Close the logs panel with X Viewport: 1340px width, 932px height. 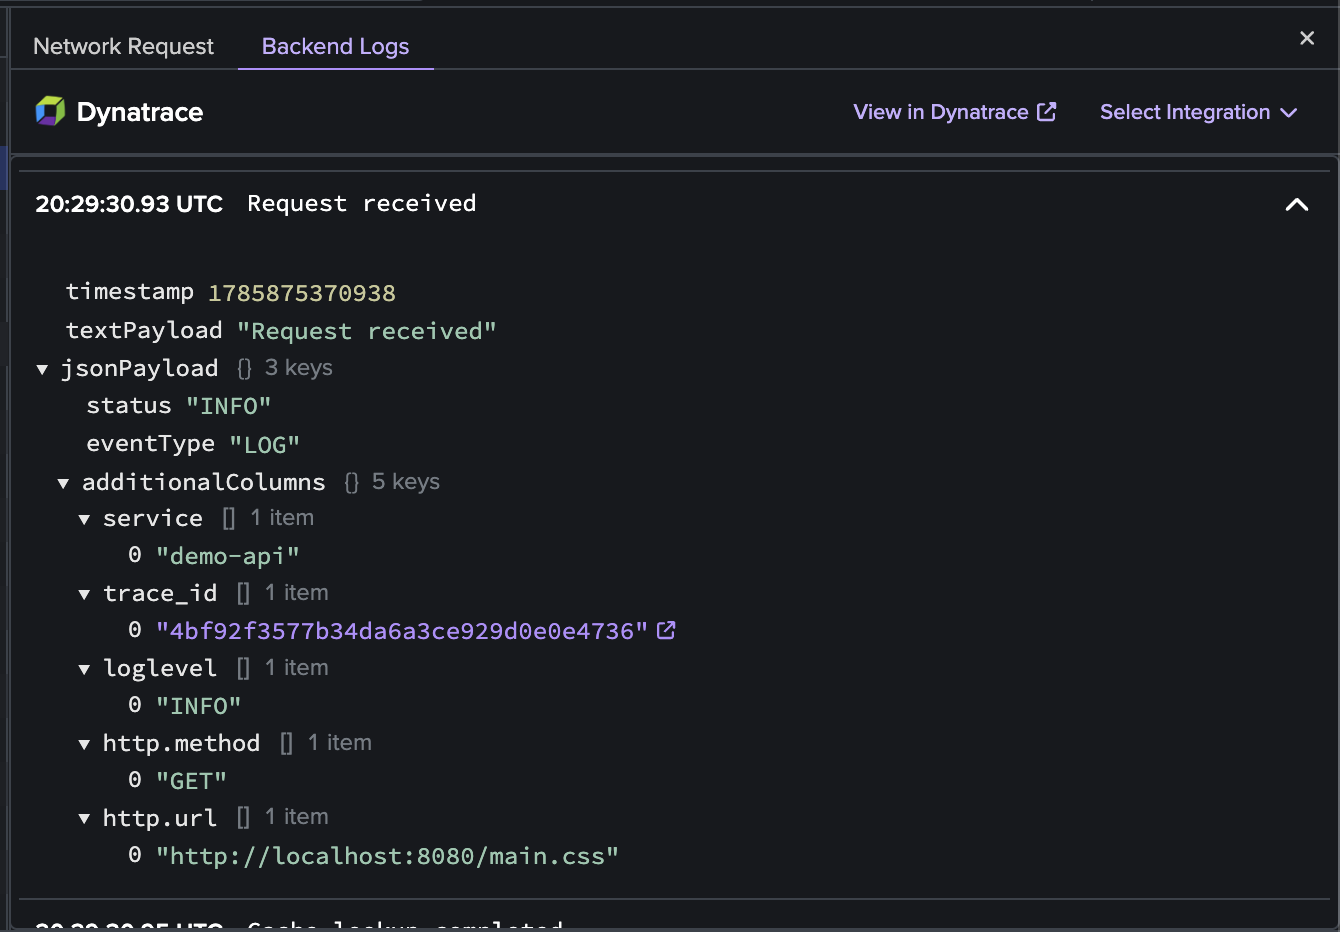click(1307, 38)
